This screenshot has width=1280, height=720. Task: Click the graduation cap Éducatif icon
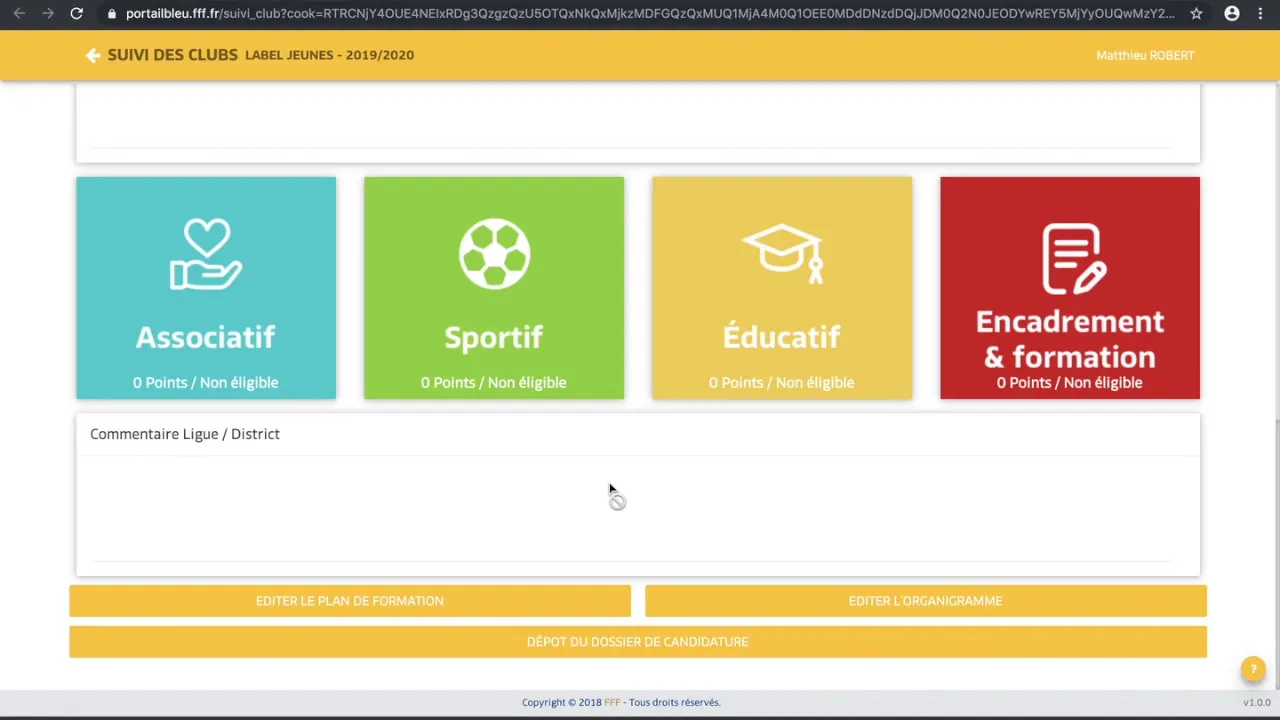pyautogui.click(x=782, y=254)
